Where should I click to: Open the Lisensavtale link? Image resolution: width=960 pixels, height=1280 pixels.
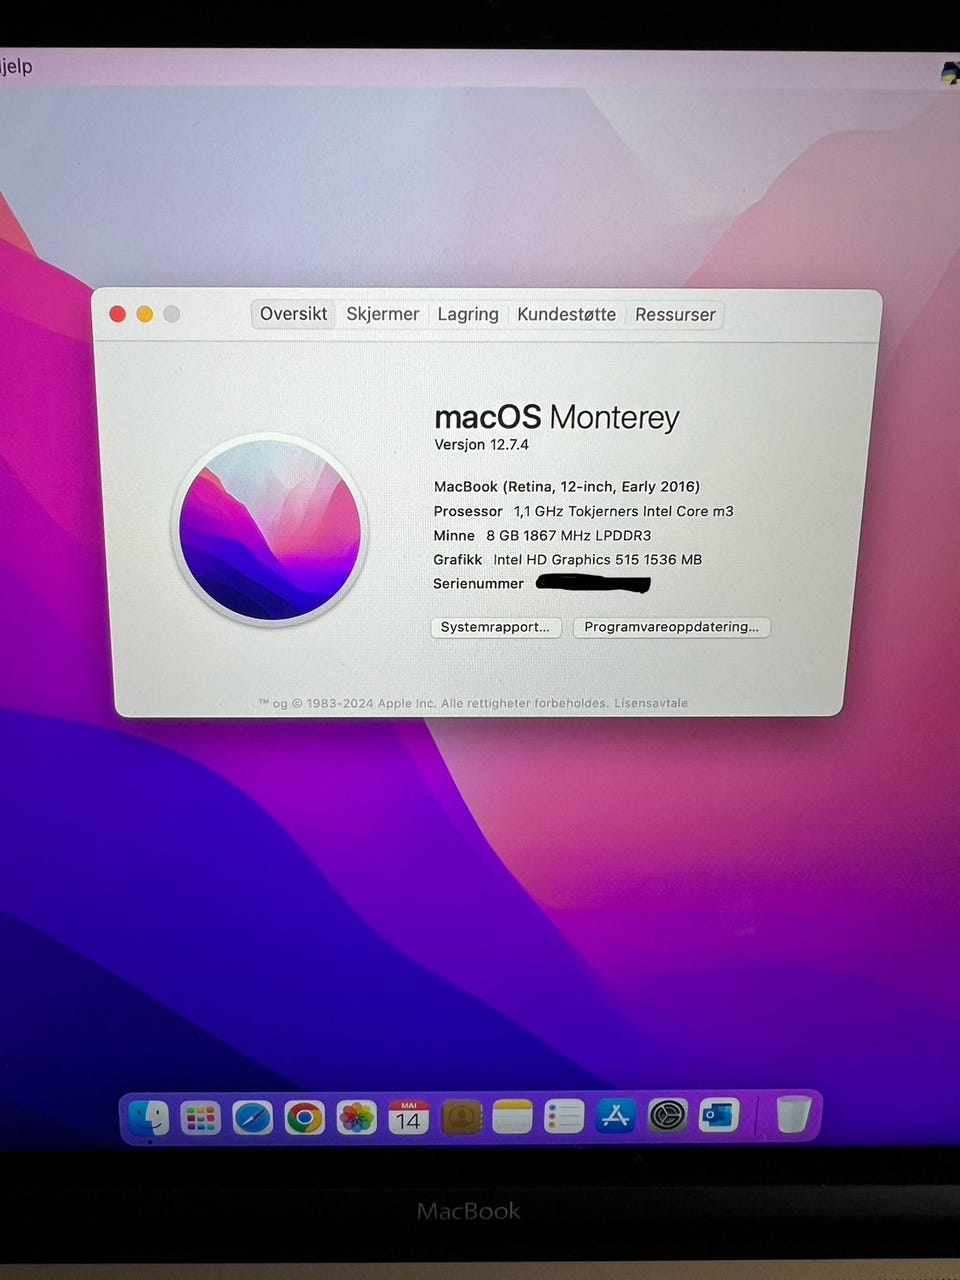coord(651,703)
